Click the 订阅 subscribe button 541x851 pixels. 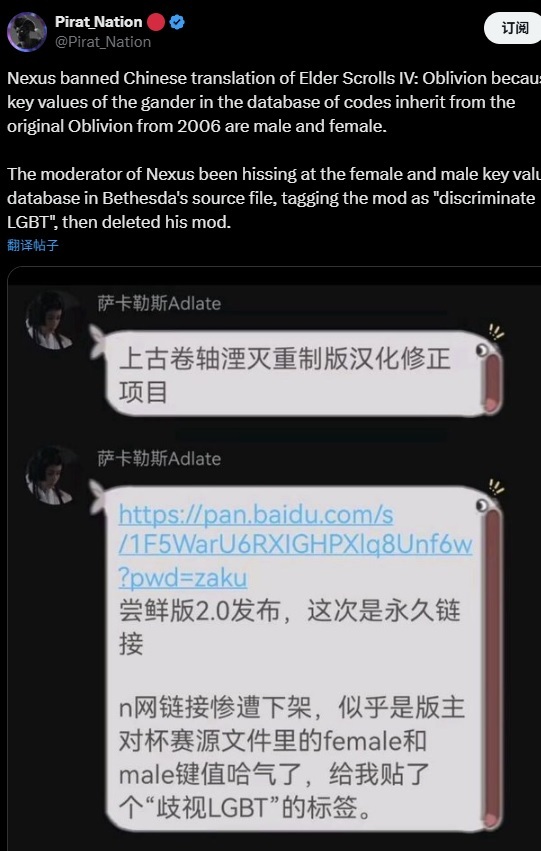point(514,28)
